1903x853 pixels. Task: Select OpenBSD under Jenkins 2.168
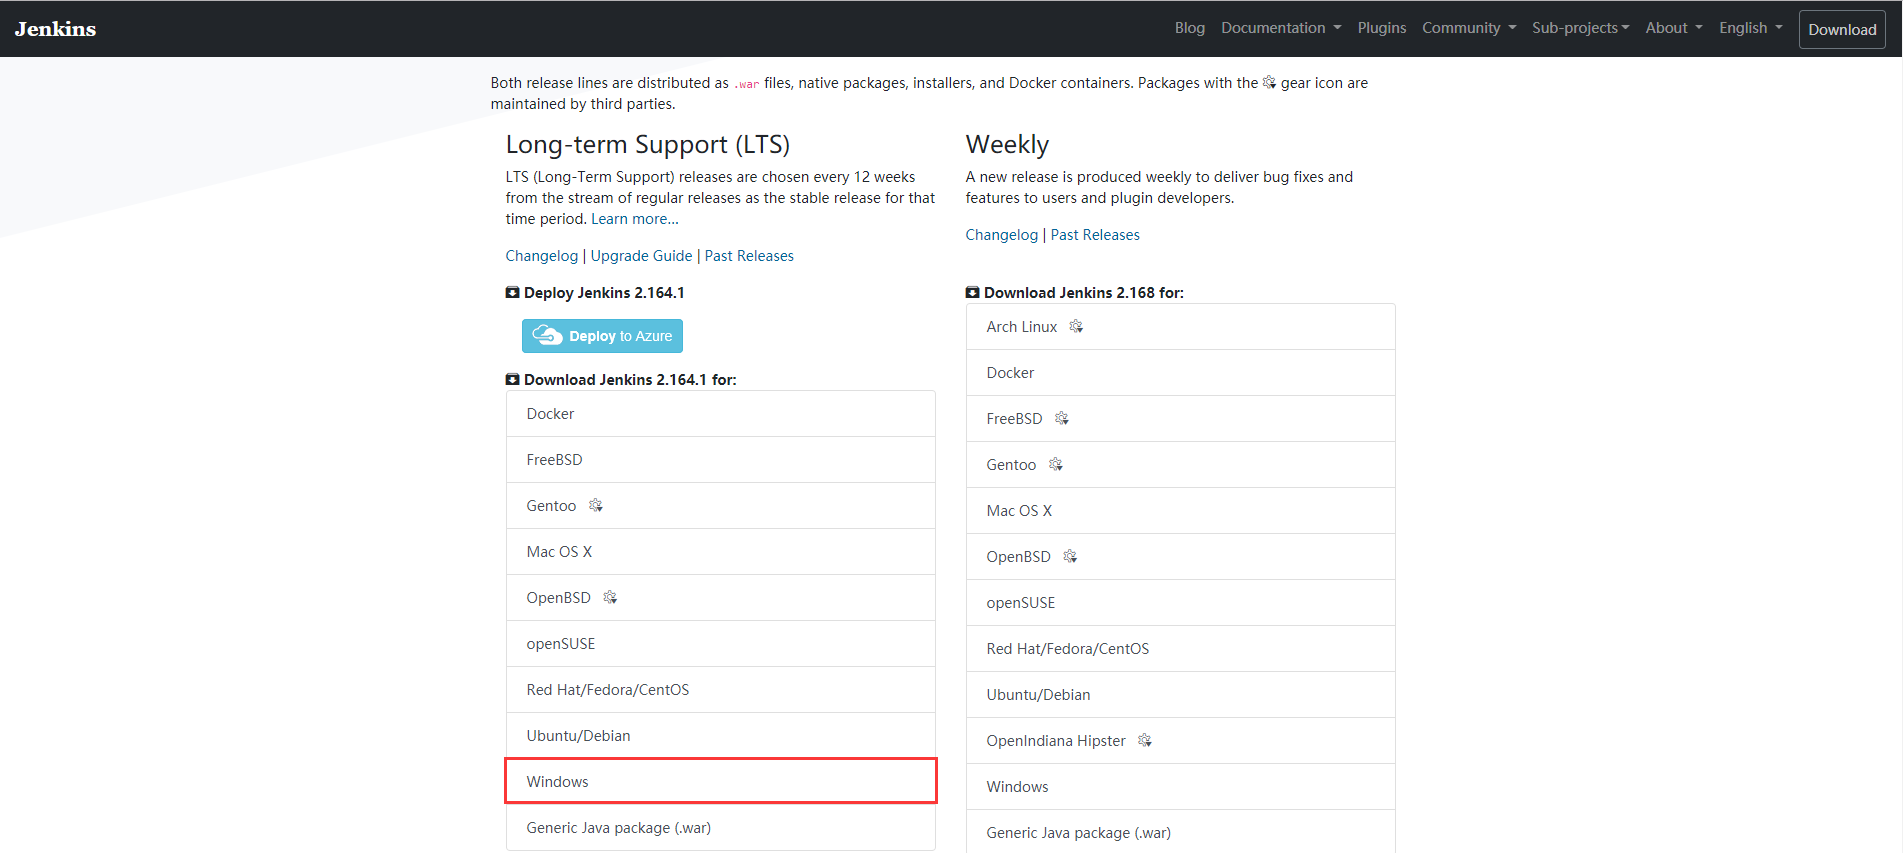tap(1181, 557)
